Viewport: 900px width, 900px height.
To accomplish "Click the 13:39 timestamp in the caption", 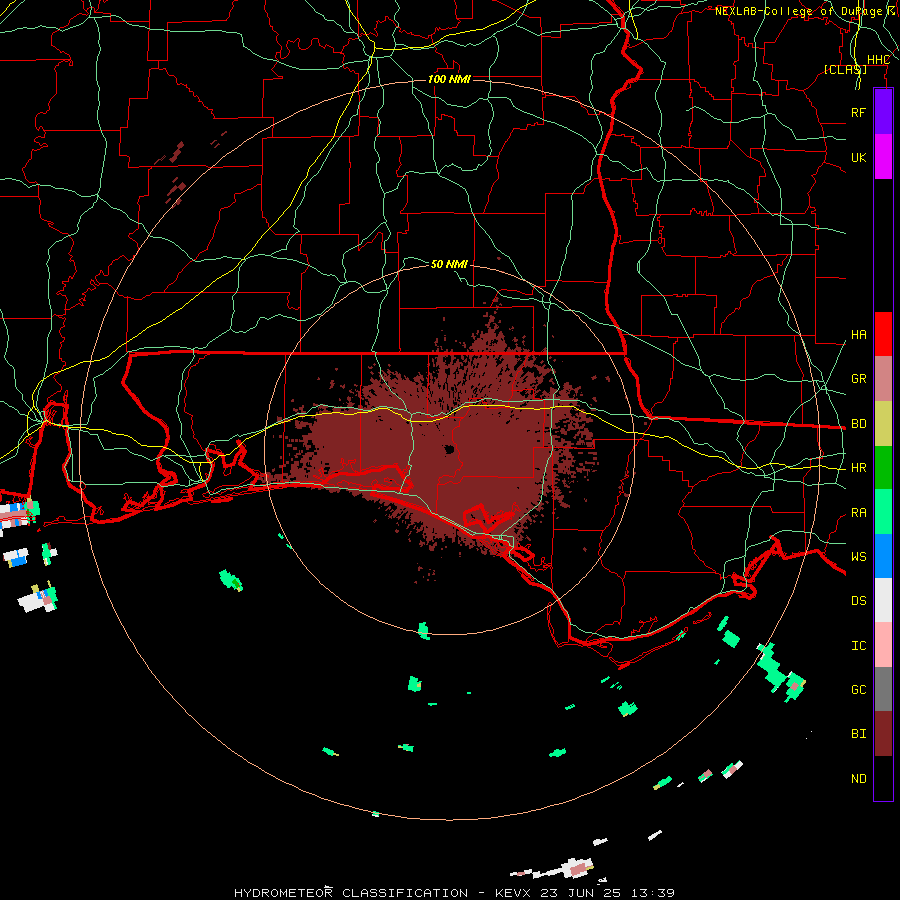I will 653,893.
